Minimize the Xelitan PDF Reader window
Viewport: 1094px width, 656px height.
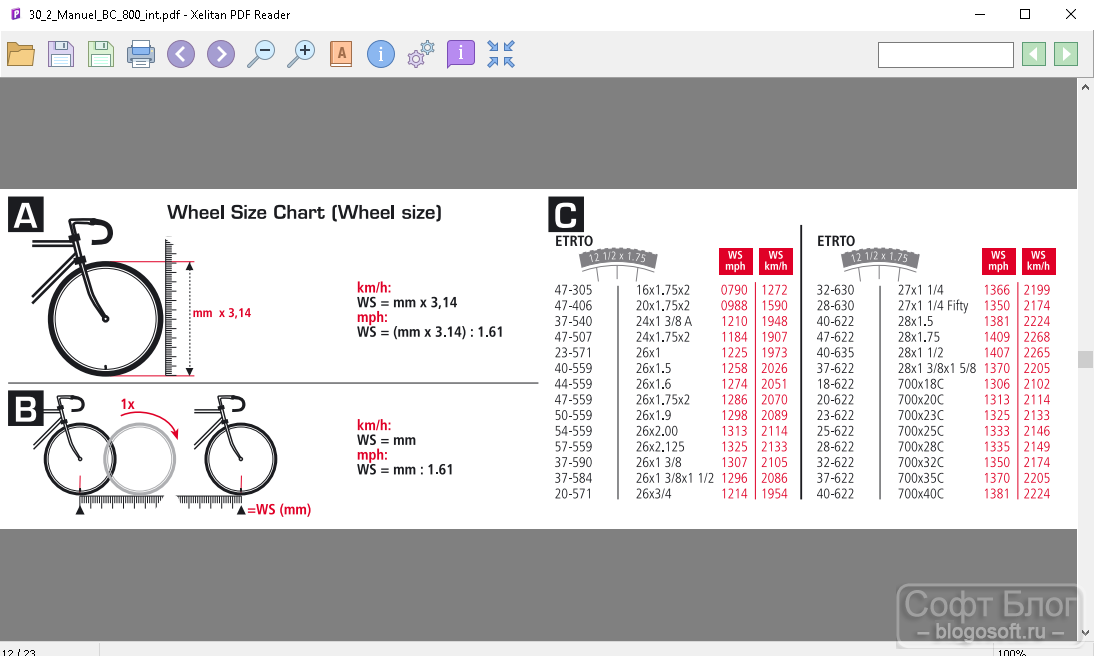click(x=980, y=14)
